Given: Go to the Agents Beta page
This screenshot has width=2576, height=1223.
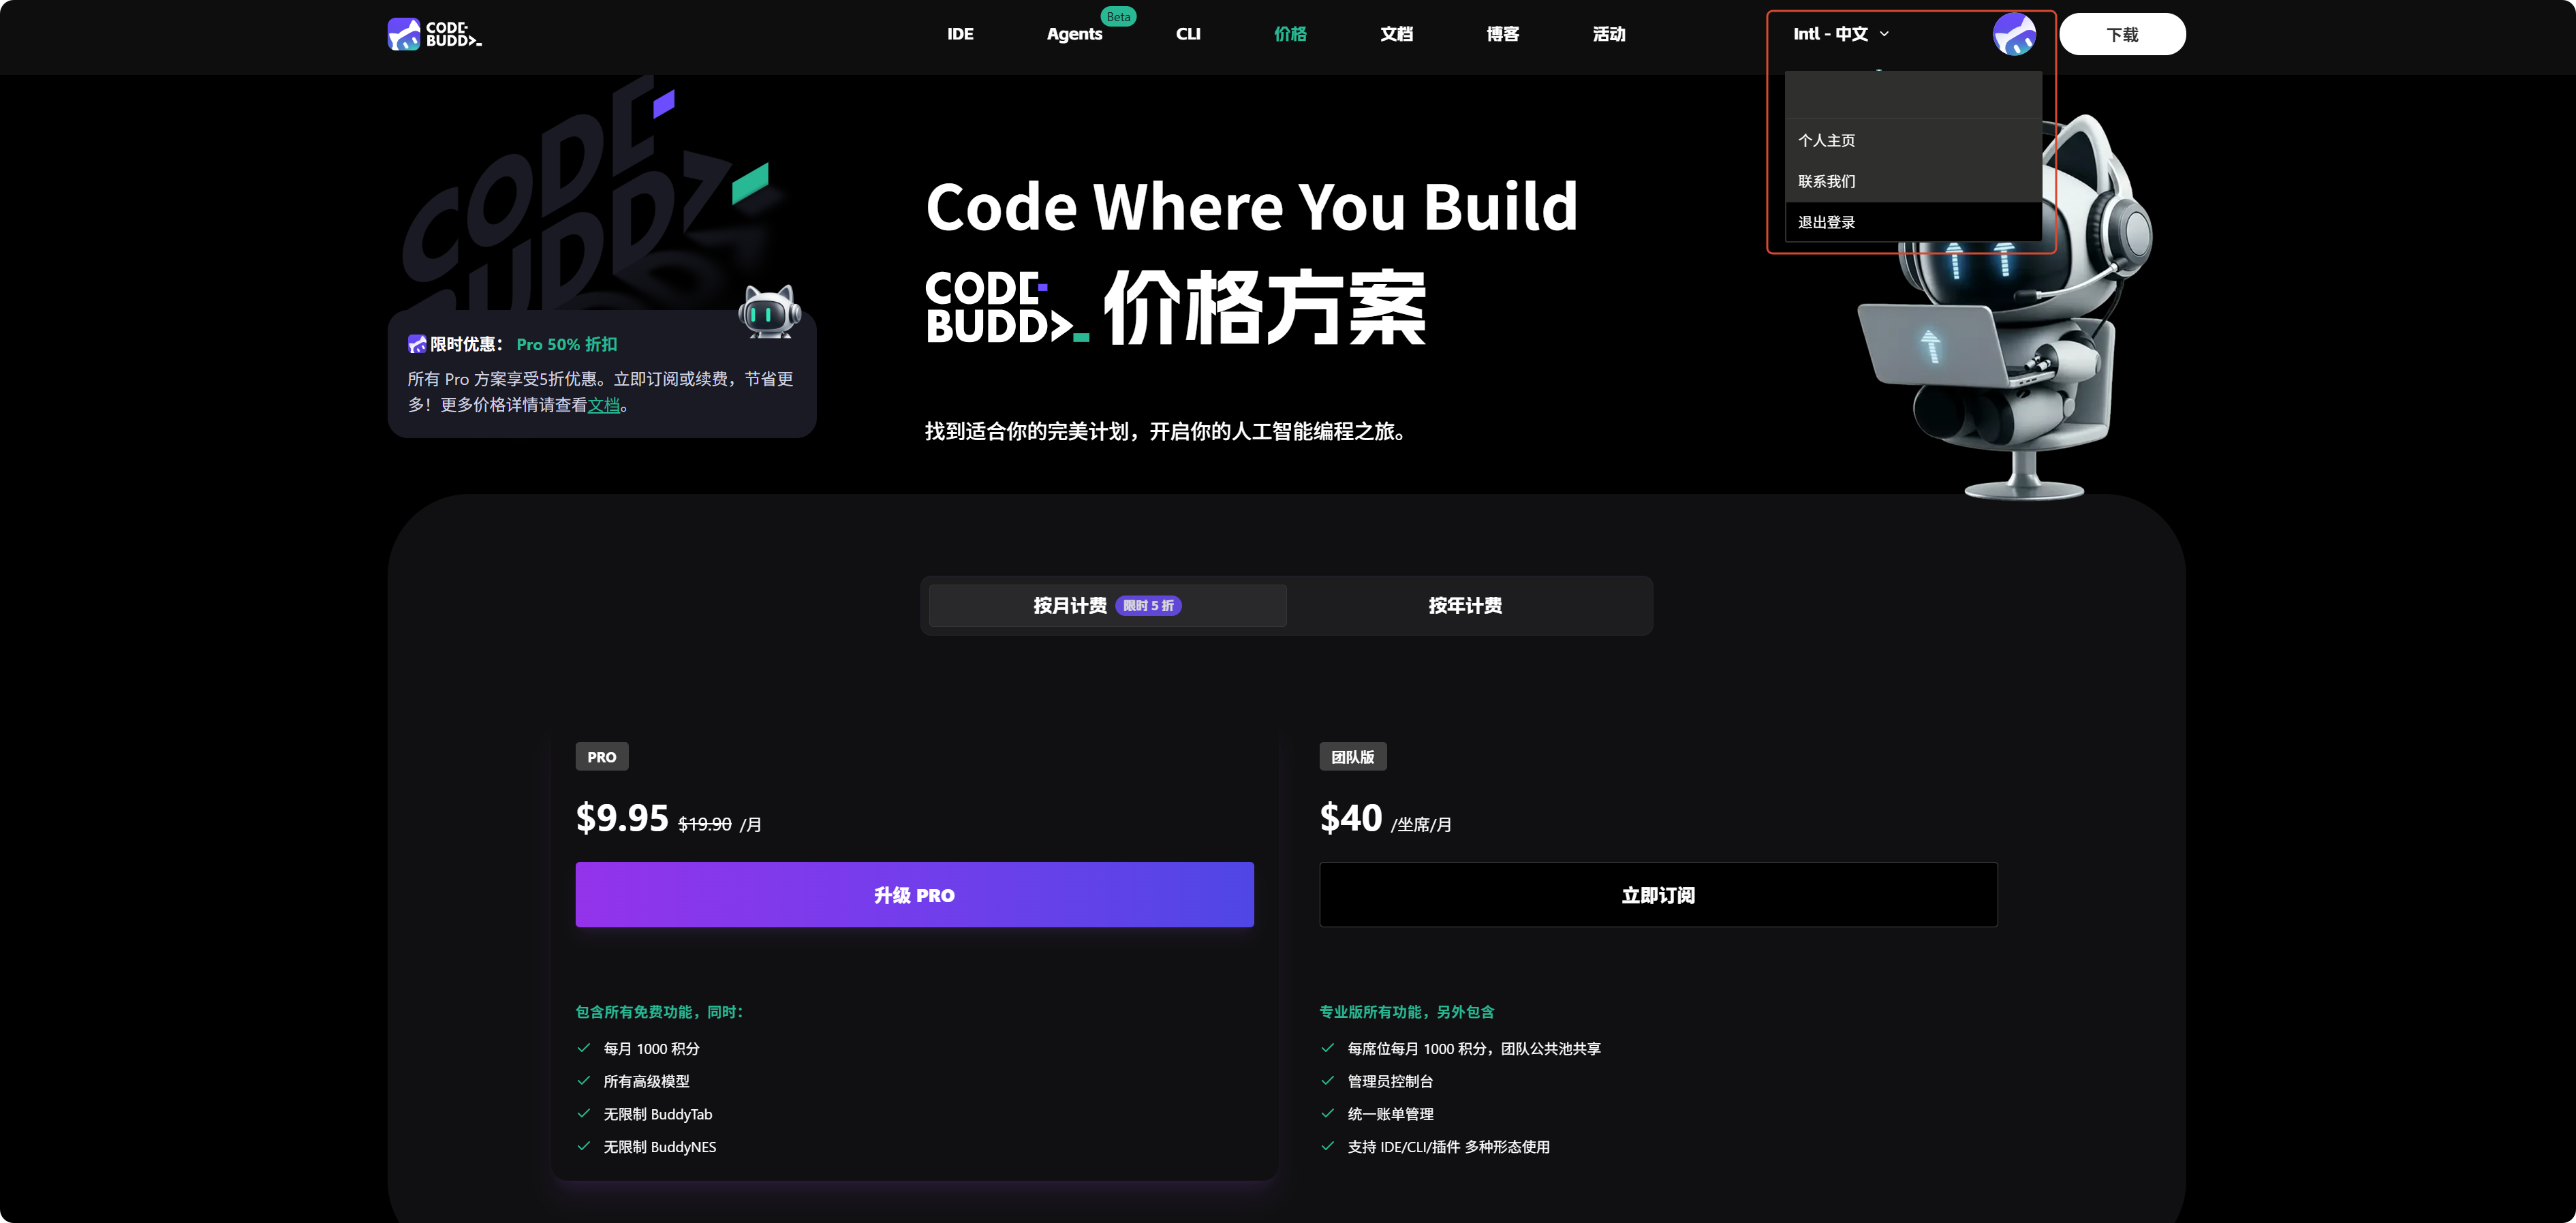Looking at the screenshot, I should point(1075,34).
